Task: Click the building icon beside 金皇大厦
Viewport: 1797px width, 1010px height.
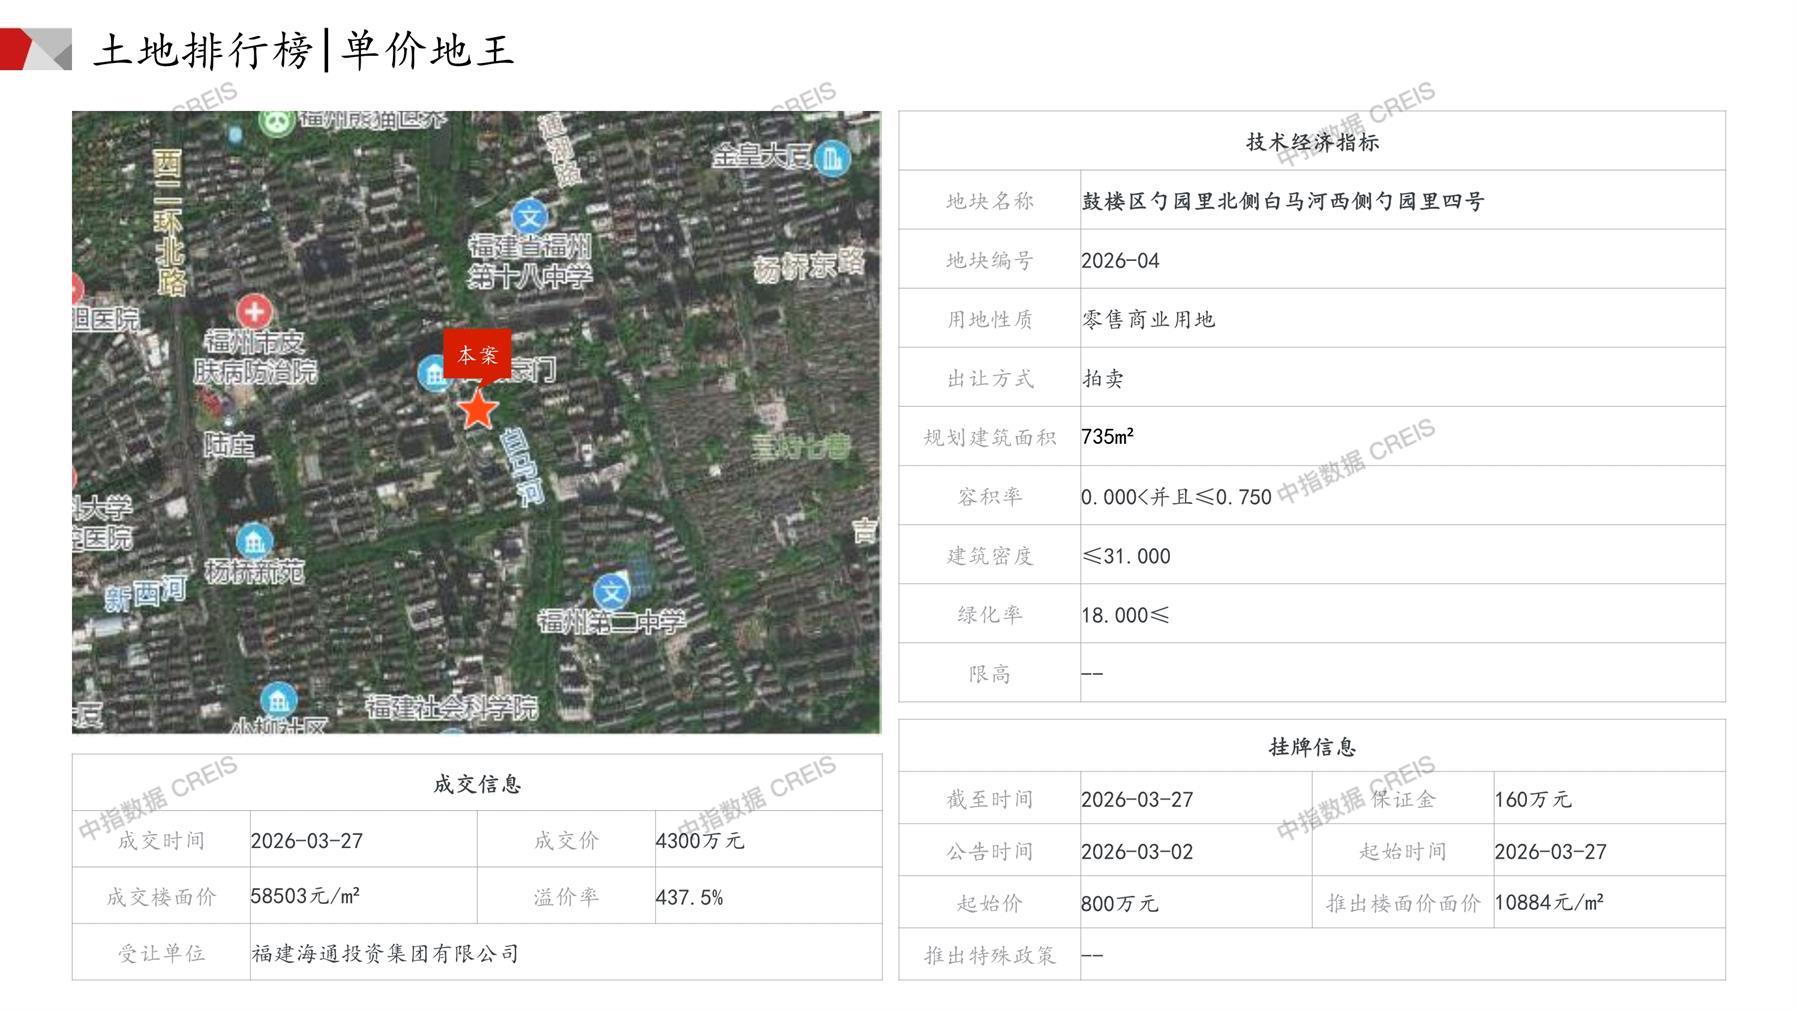Action: (832, 157)
